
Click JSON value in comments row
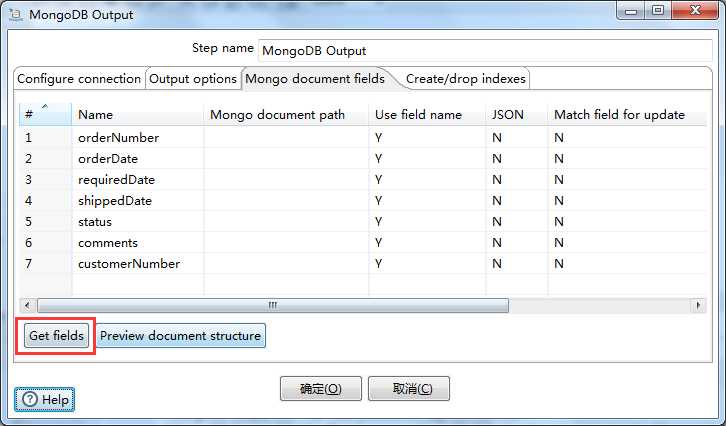coord(517,243)
